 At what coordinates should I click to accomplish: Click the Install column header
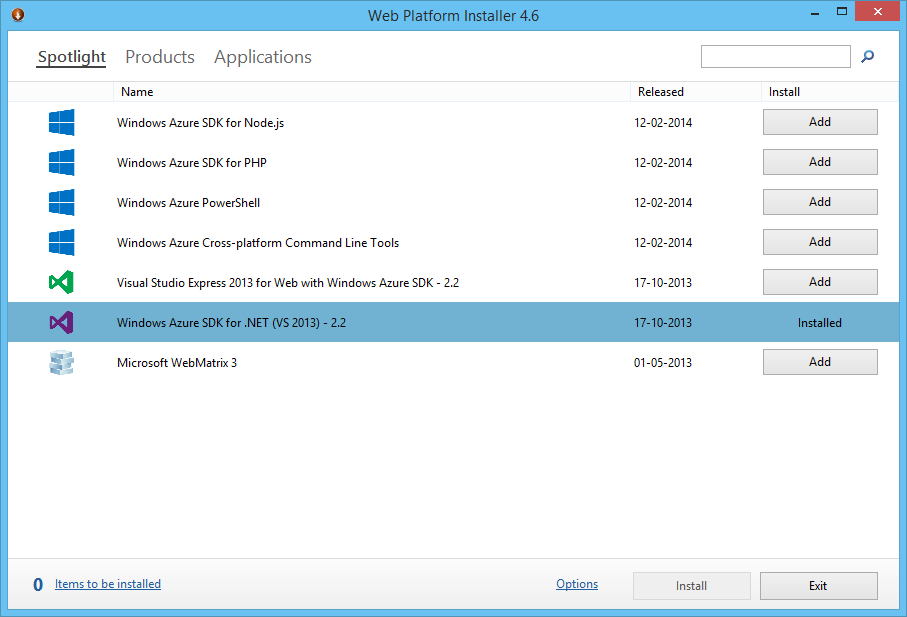point(784,92)
